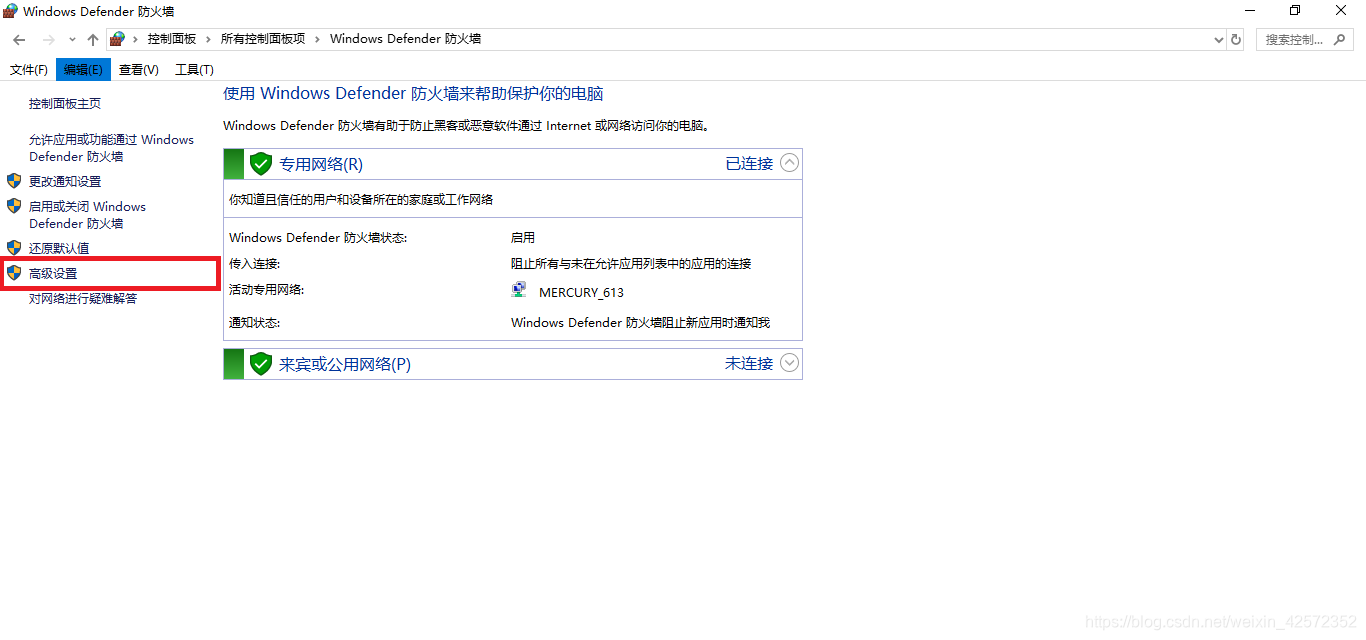
Task: Click the 专用网络(R) header title
Action: tap(321, 164)
